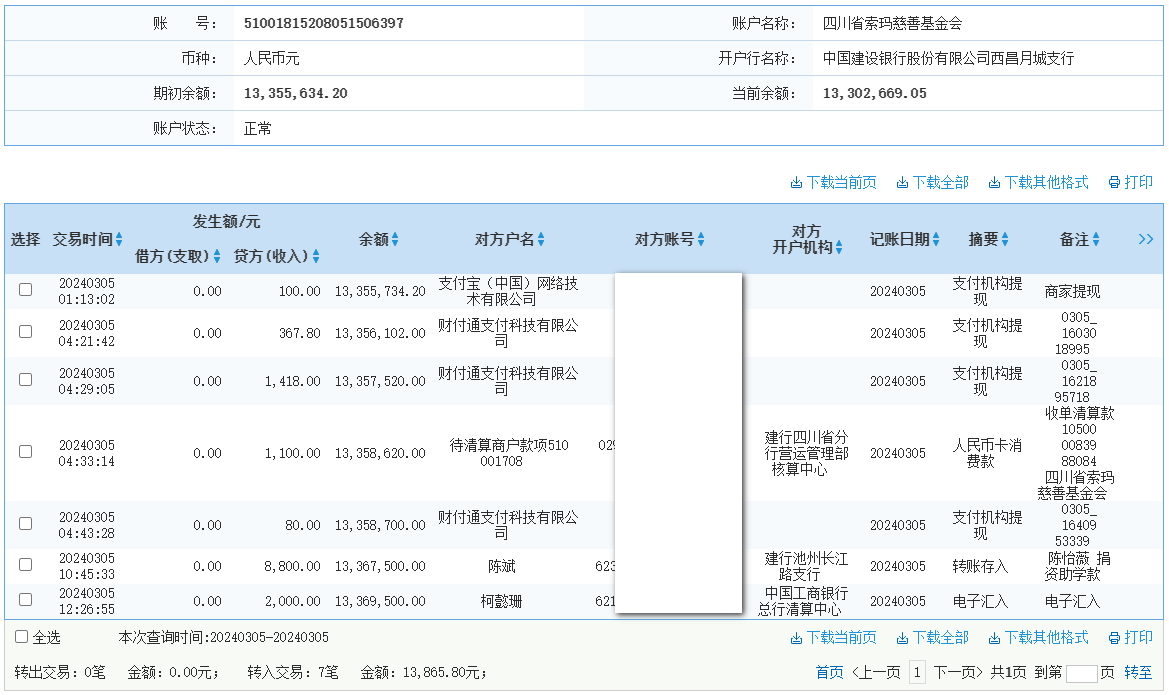Click account name 四川省索玛慈善基金会

pyautogui.click(x=892, y=23)
